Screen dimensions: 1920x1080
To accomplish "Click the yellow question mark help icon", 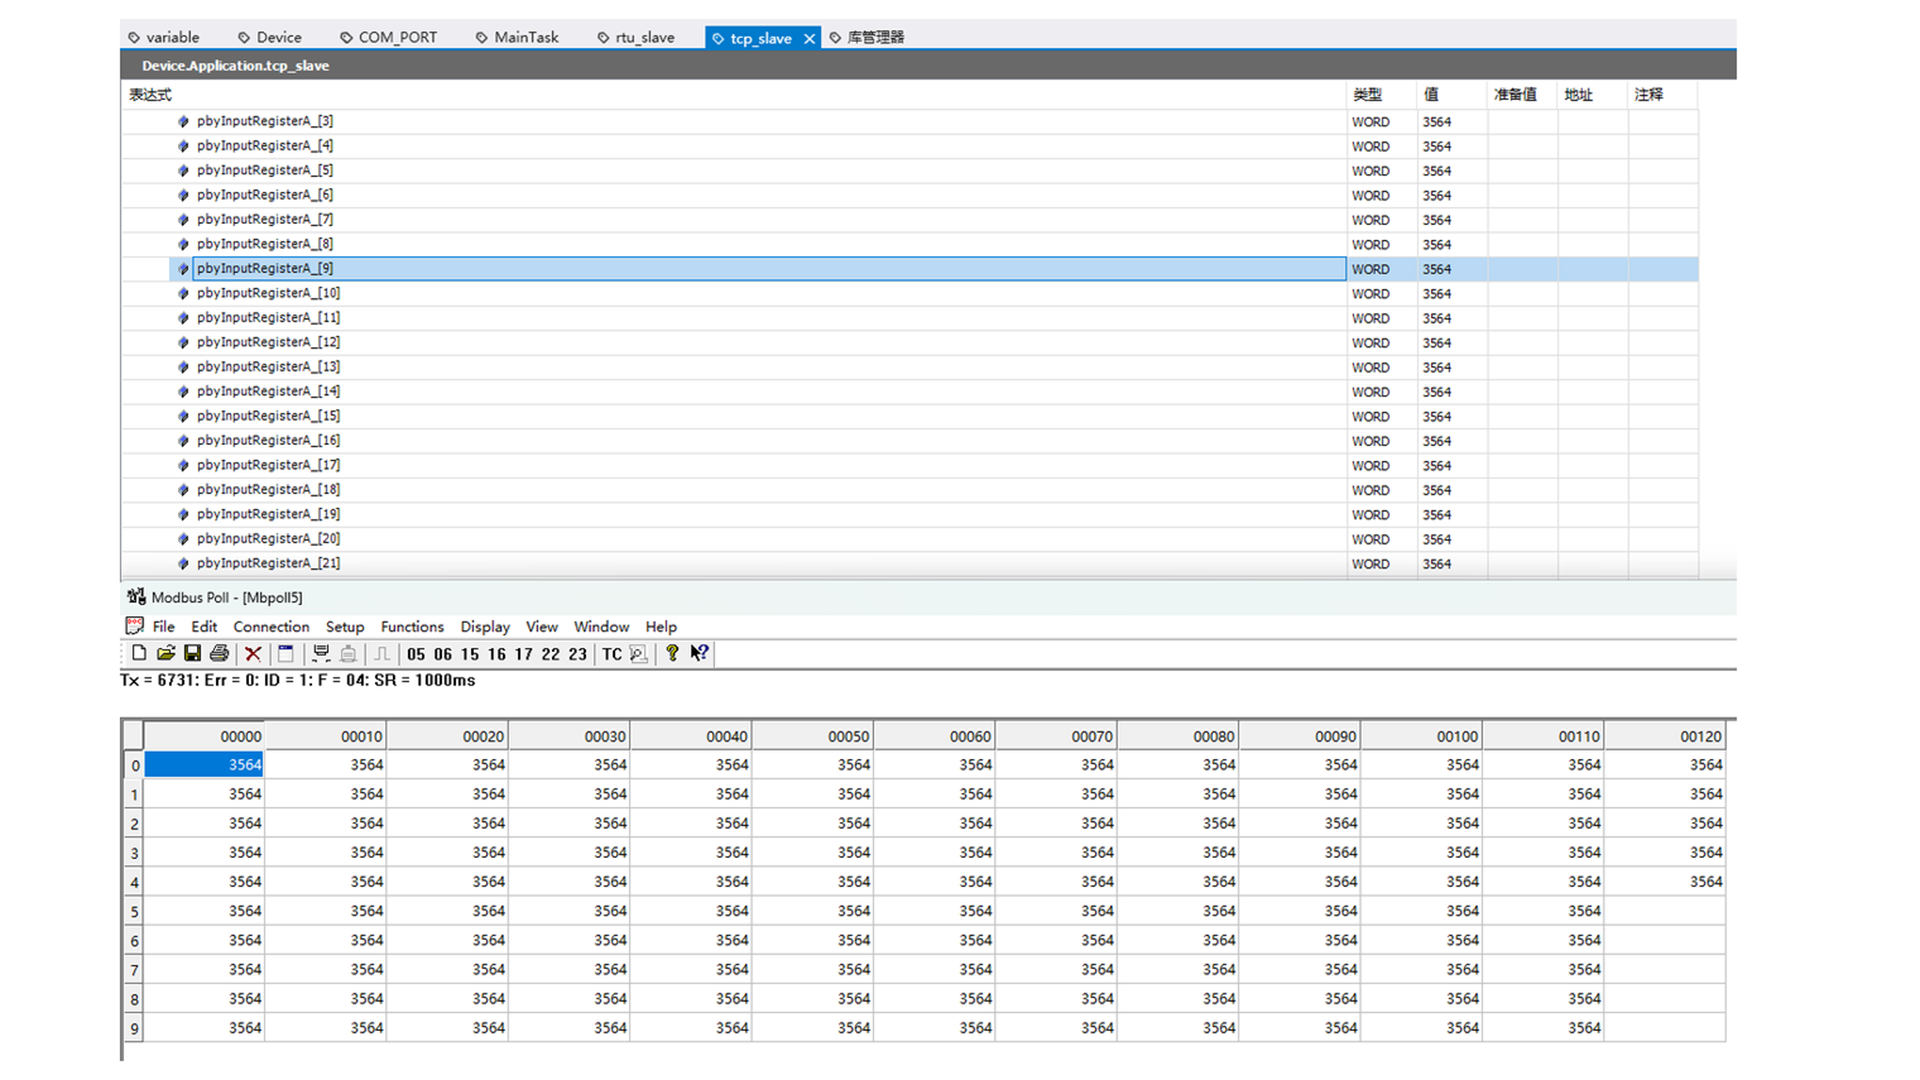I will tap(672, 653).
